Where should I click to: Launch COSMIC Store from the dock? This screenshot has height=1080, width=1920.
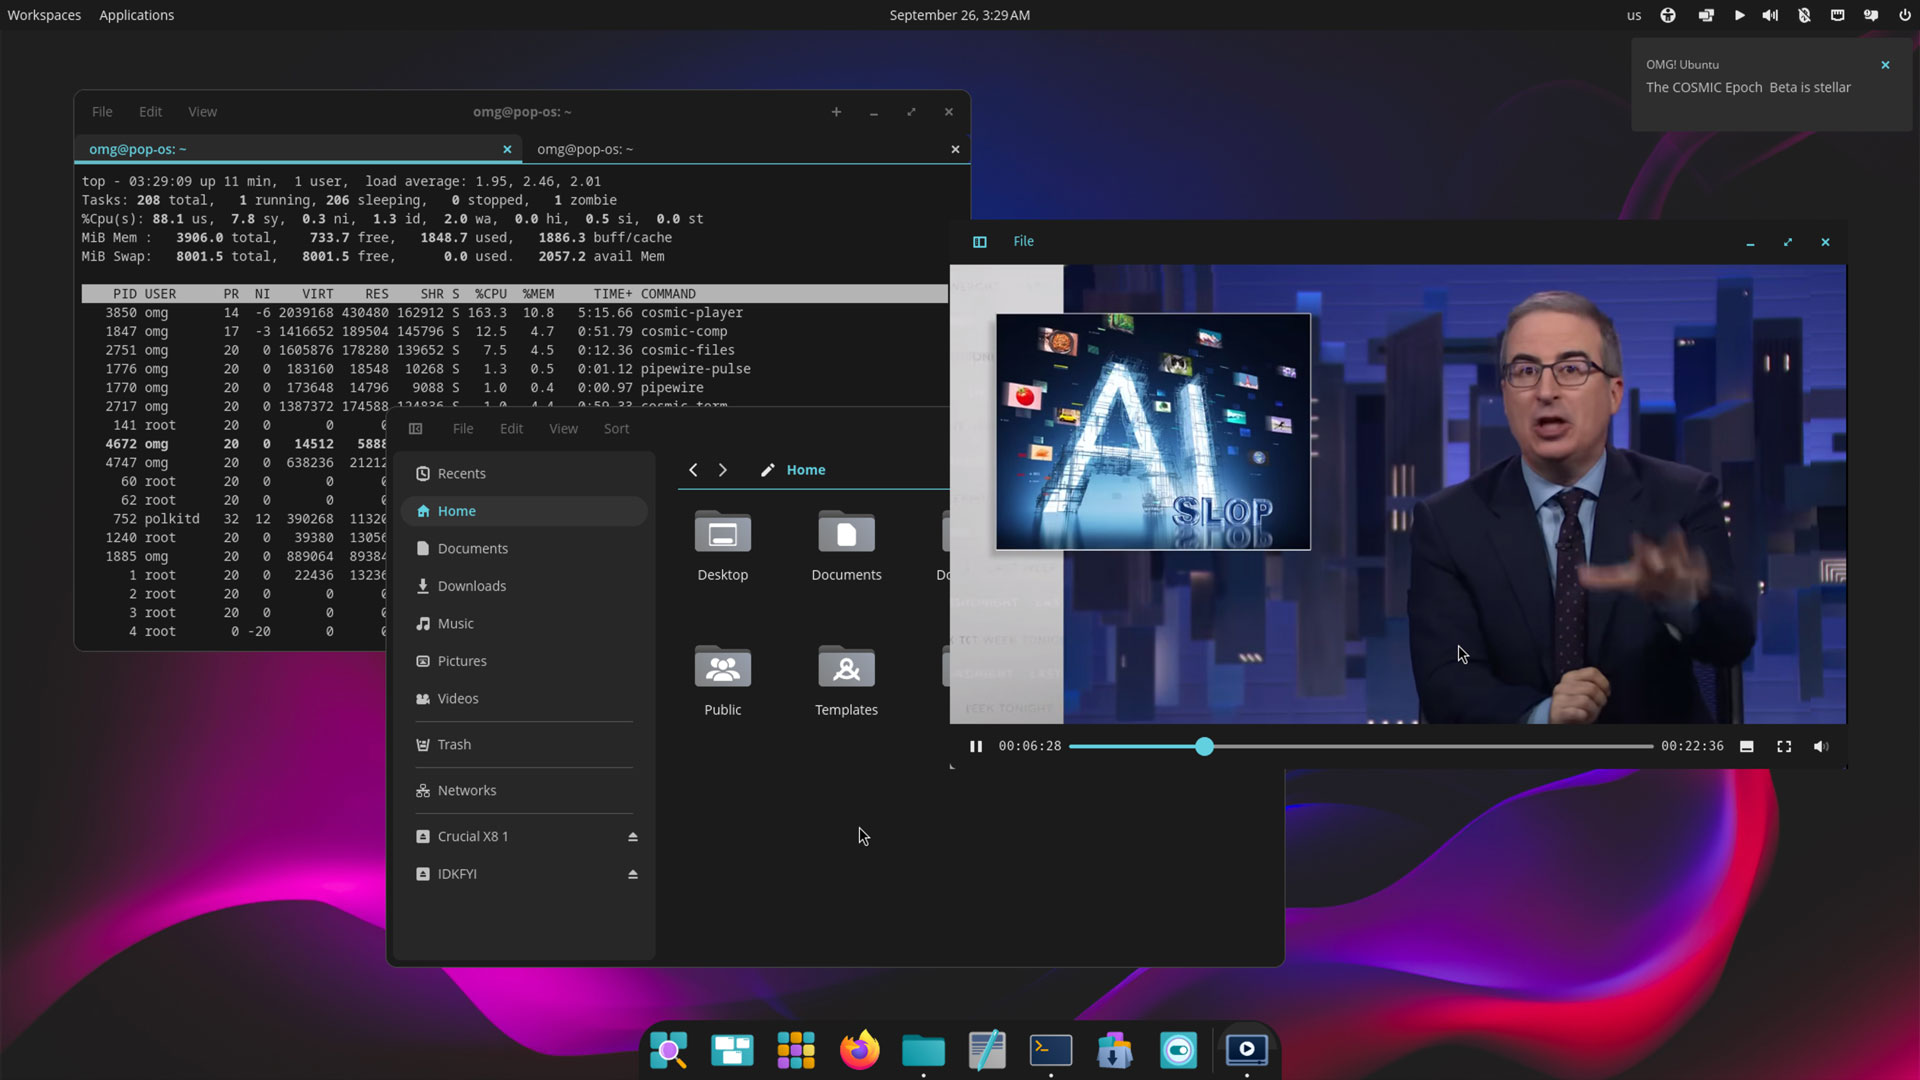1114,1050
